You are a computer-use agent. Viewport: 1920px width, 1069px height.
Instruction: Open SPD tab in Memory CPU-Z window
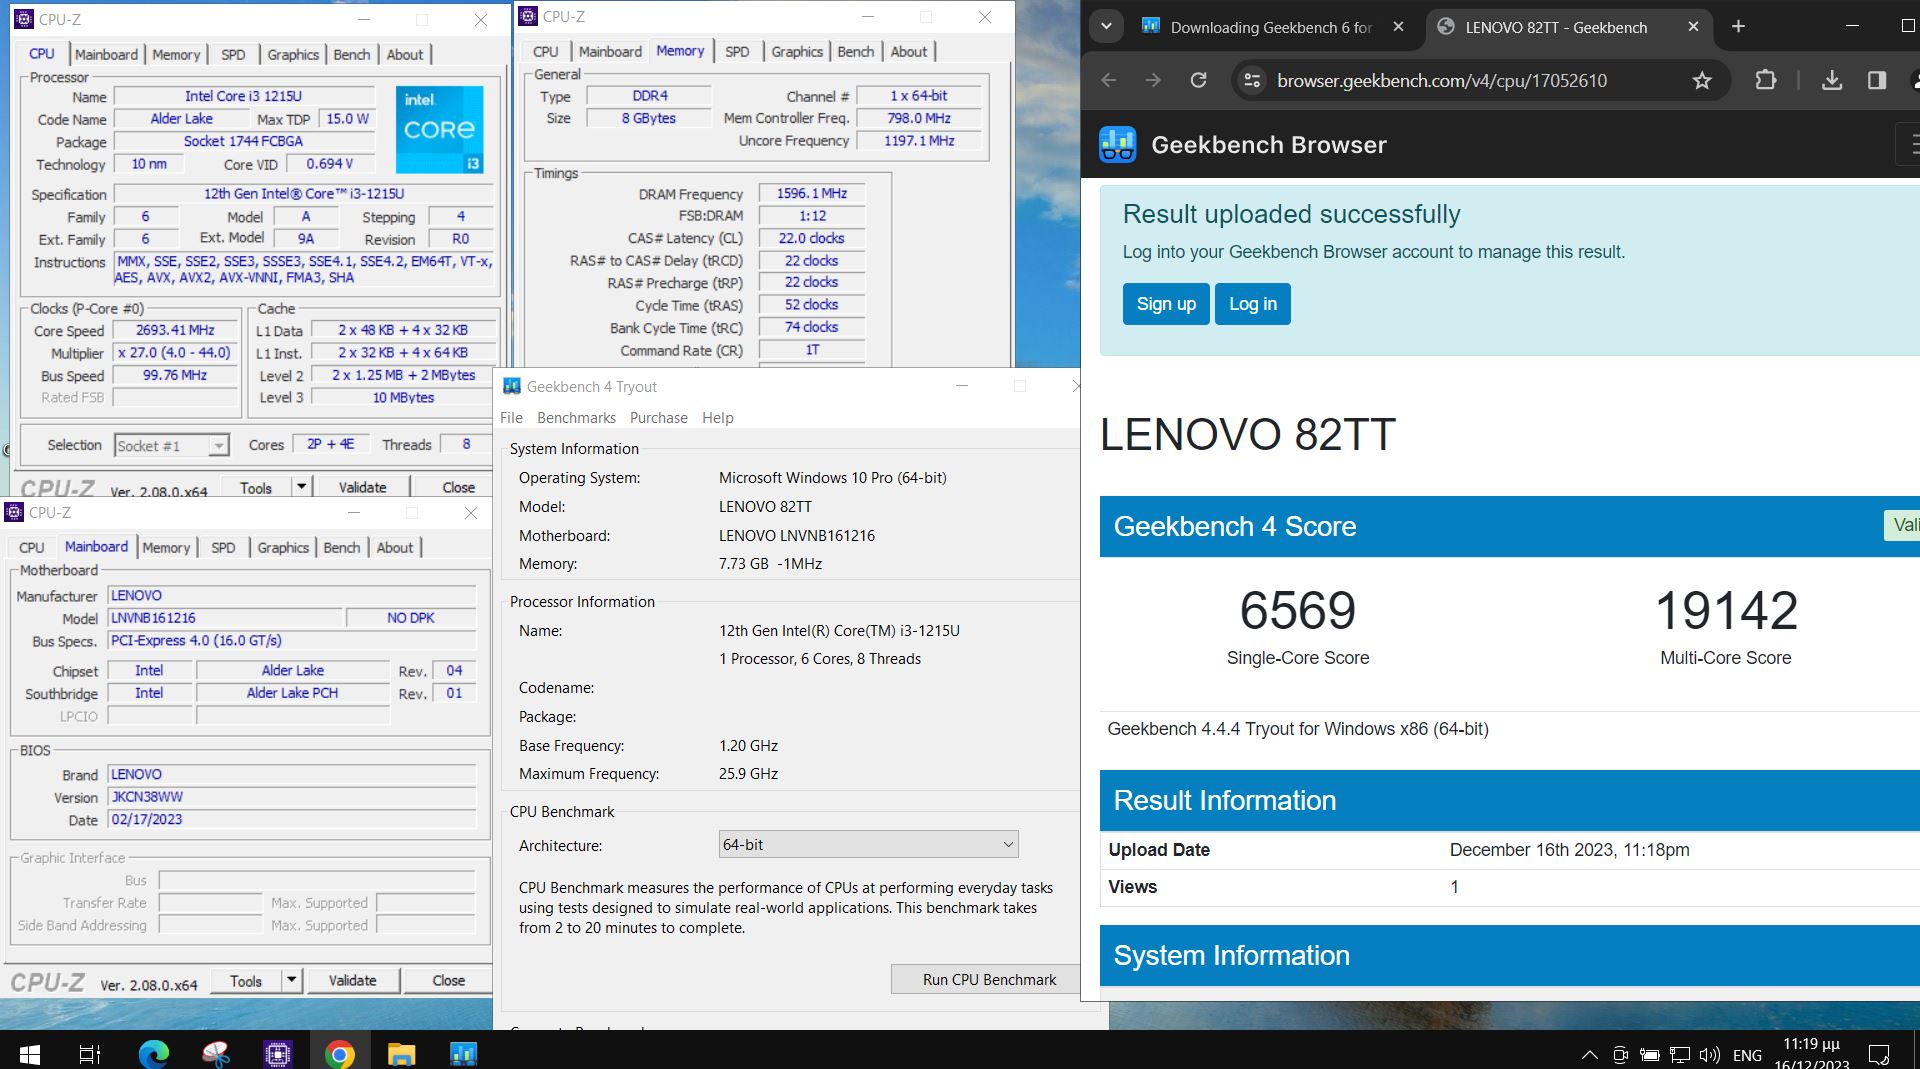pyautogui.click(x=737, y=52)
